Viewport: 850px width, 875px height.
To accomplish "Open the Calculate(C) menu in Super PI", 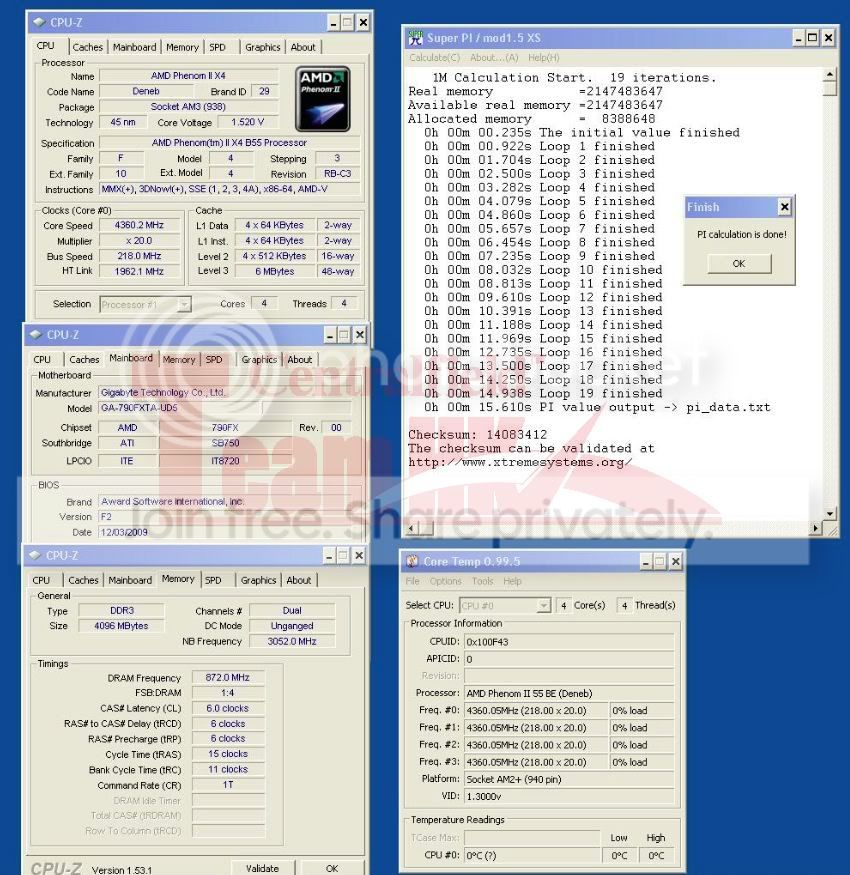I will tap(435, 58).
